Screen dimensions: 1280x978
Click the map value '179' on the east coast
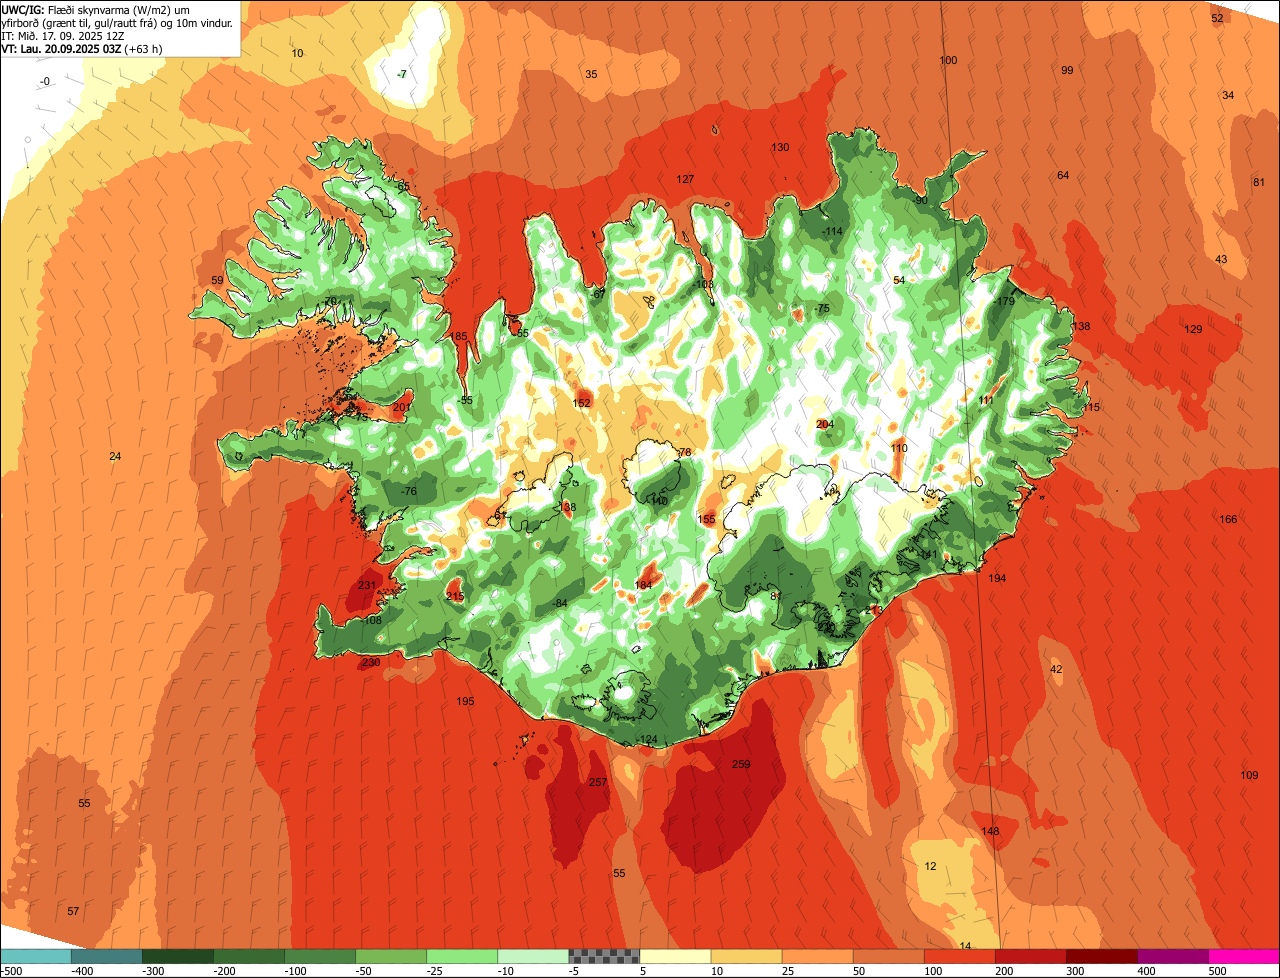tap(1005, 301)
